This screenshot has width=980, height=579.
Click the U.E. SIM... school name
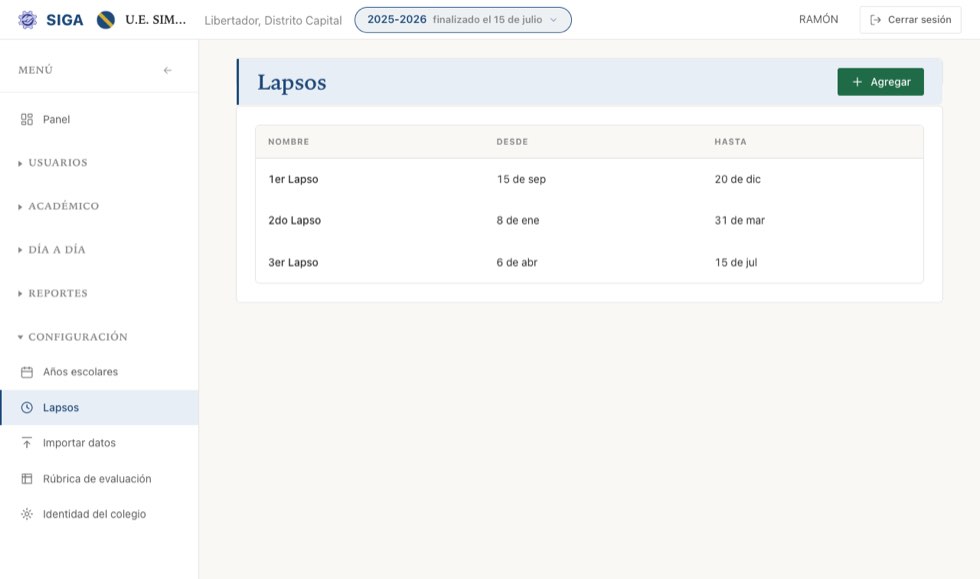click(156, 19)
